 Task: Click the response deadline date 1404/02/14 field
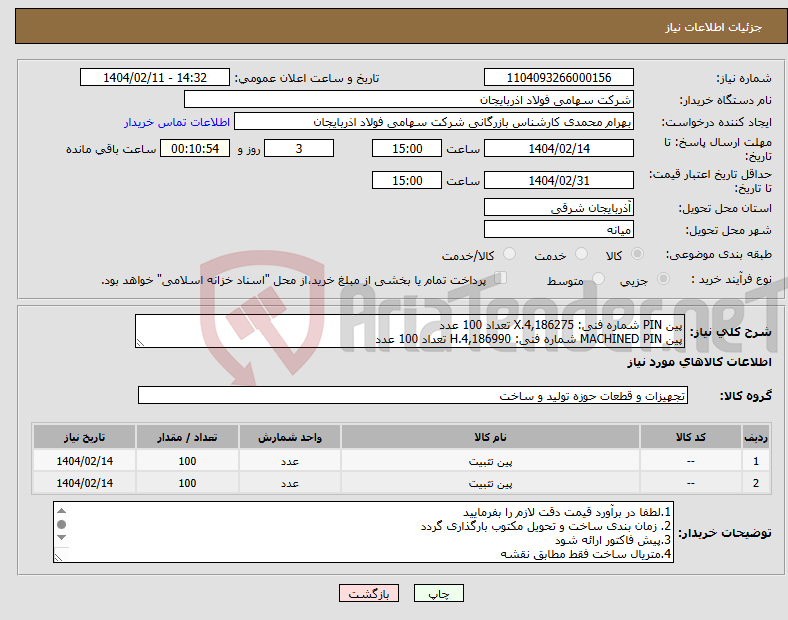click(x=558, y=149)
